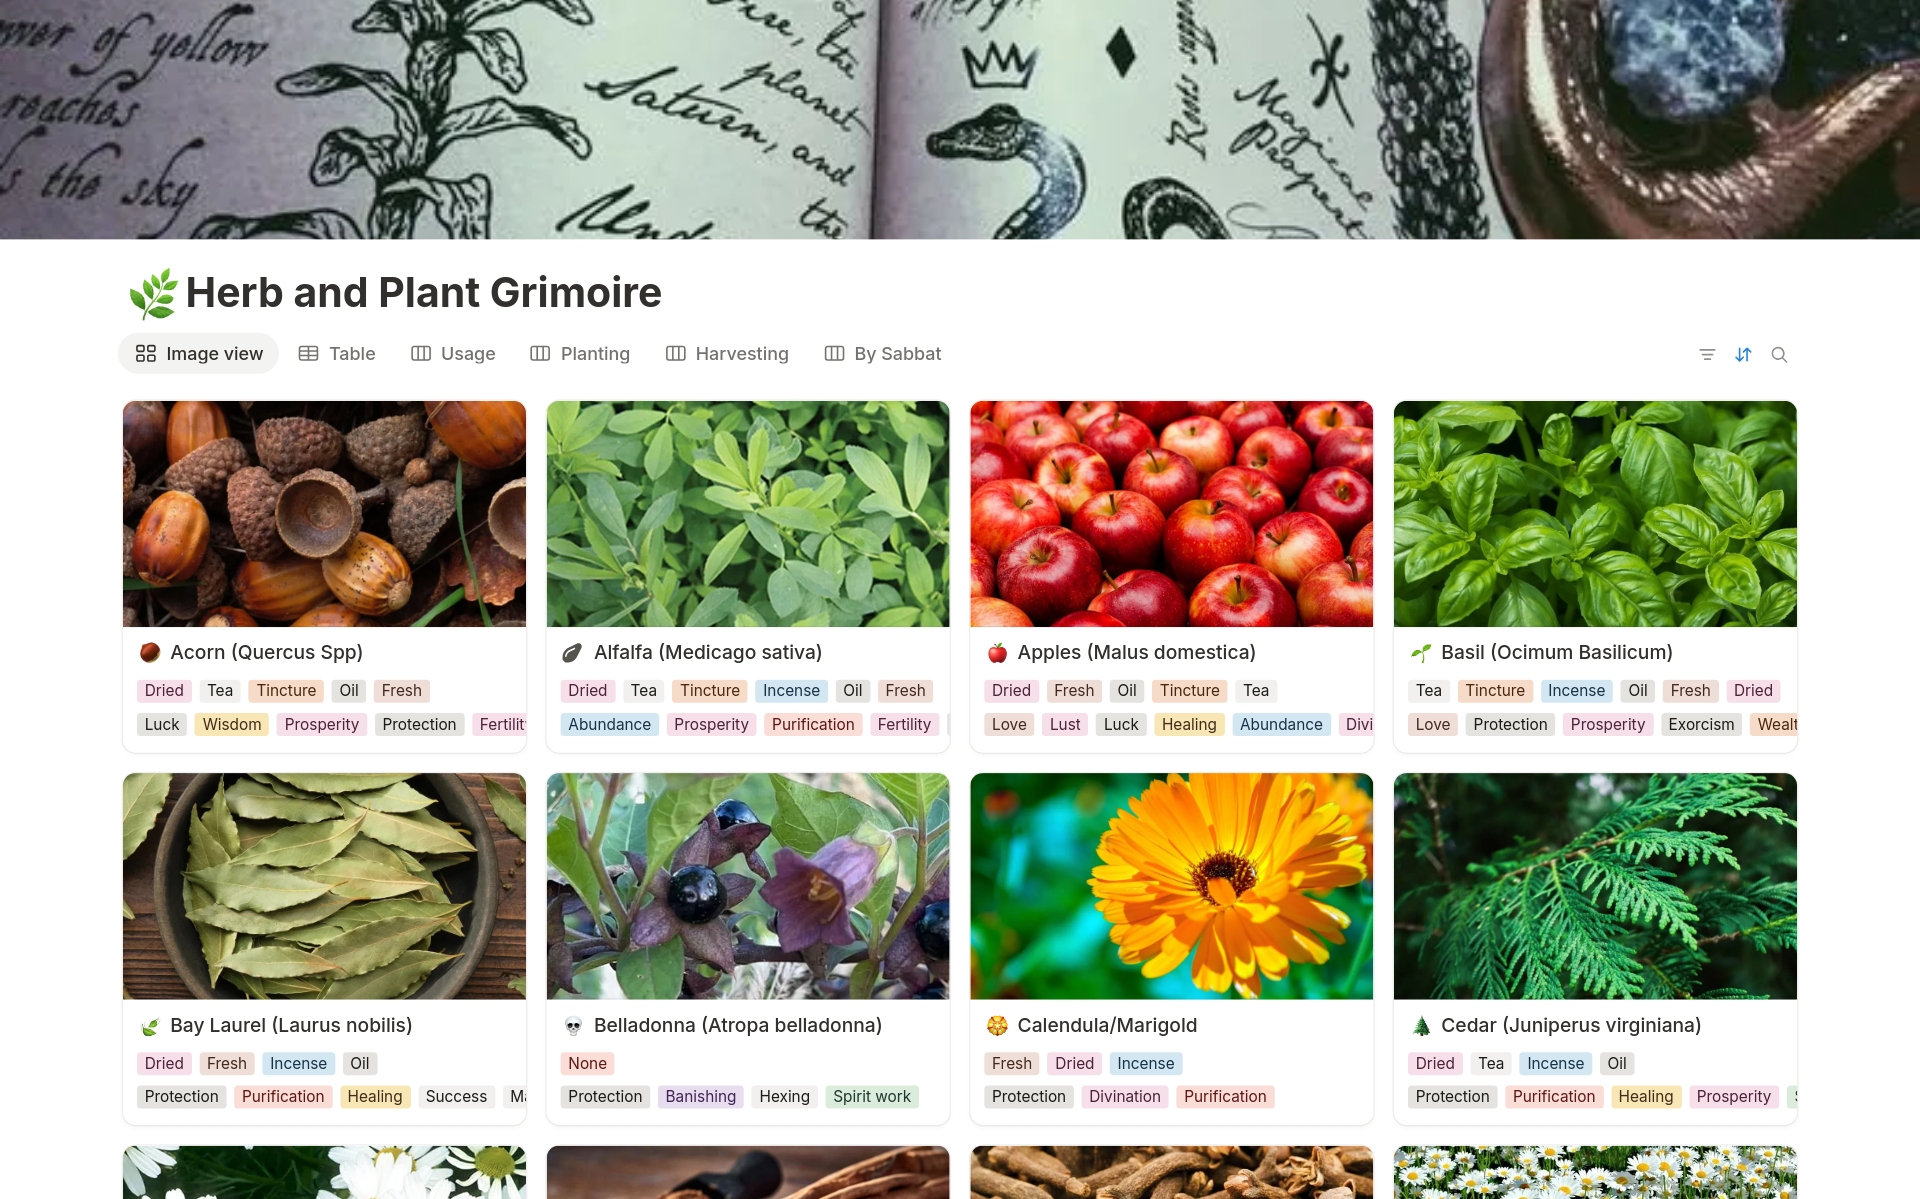The image size is (1920, 1199).
Task: Open the Usage board tab
Action: pyautogui.click(x=453, y=354)
